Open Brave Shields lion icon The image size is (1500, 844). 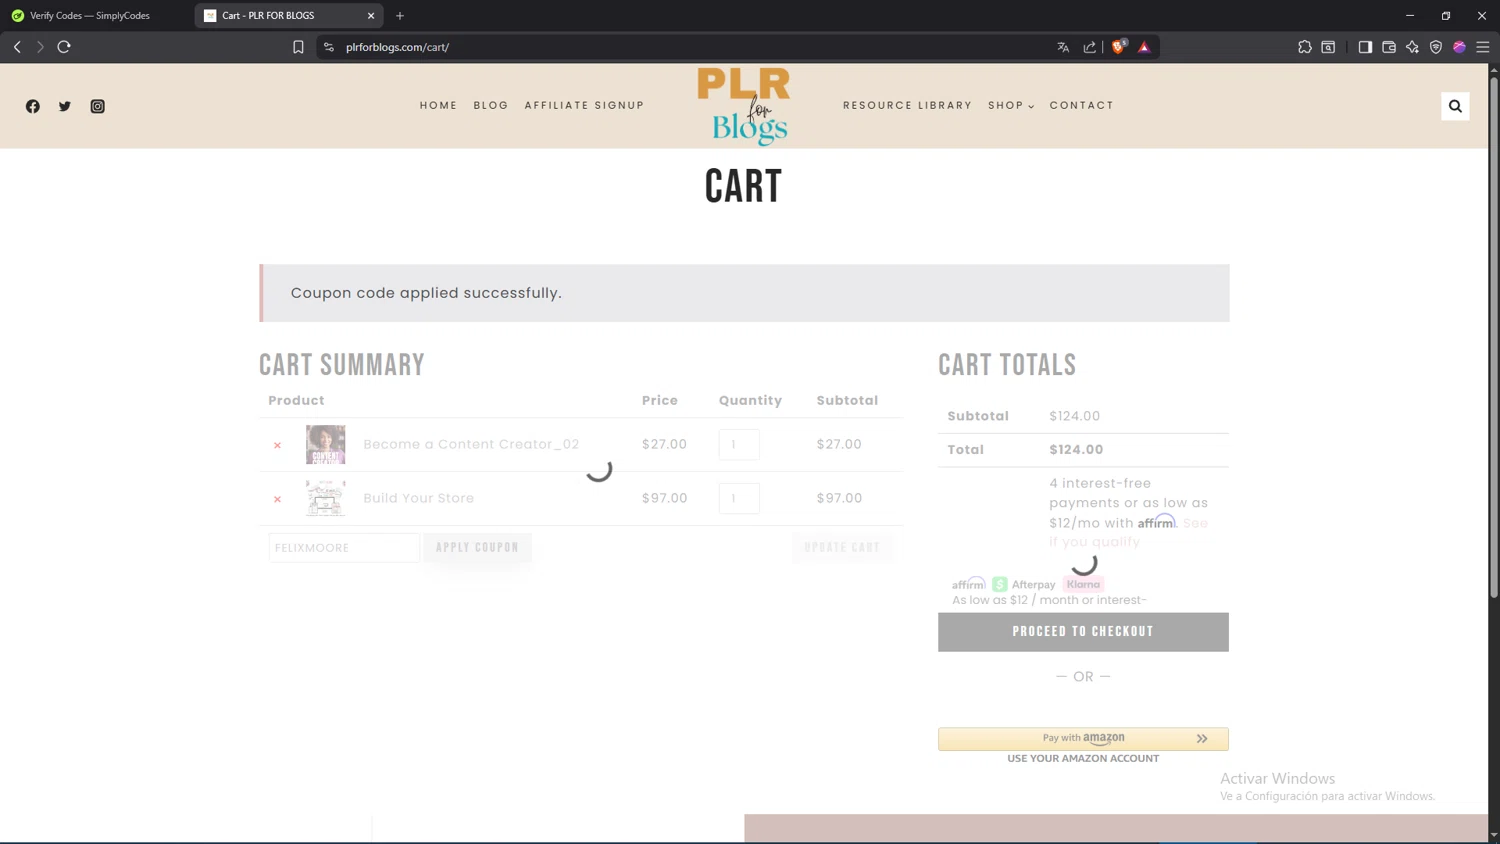coord(1119,47)
